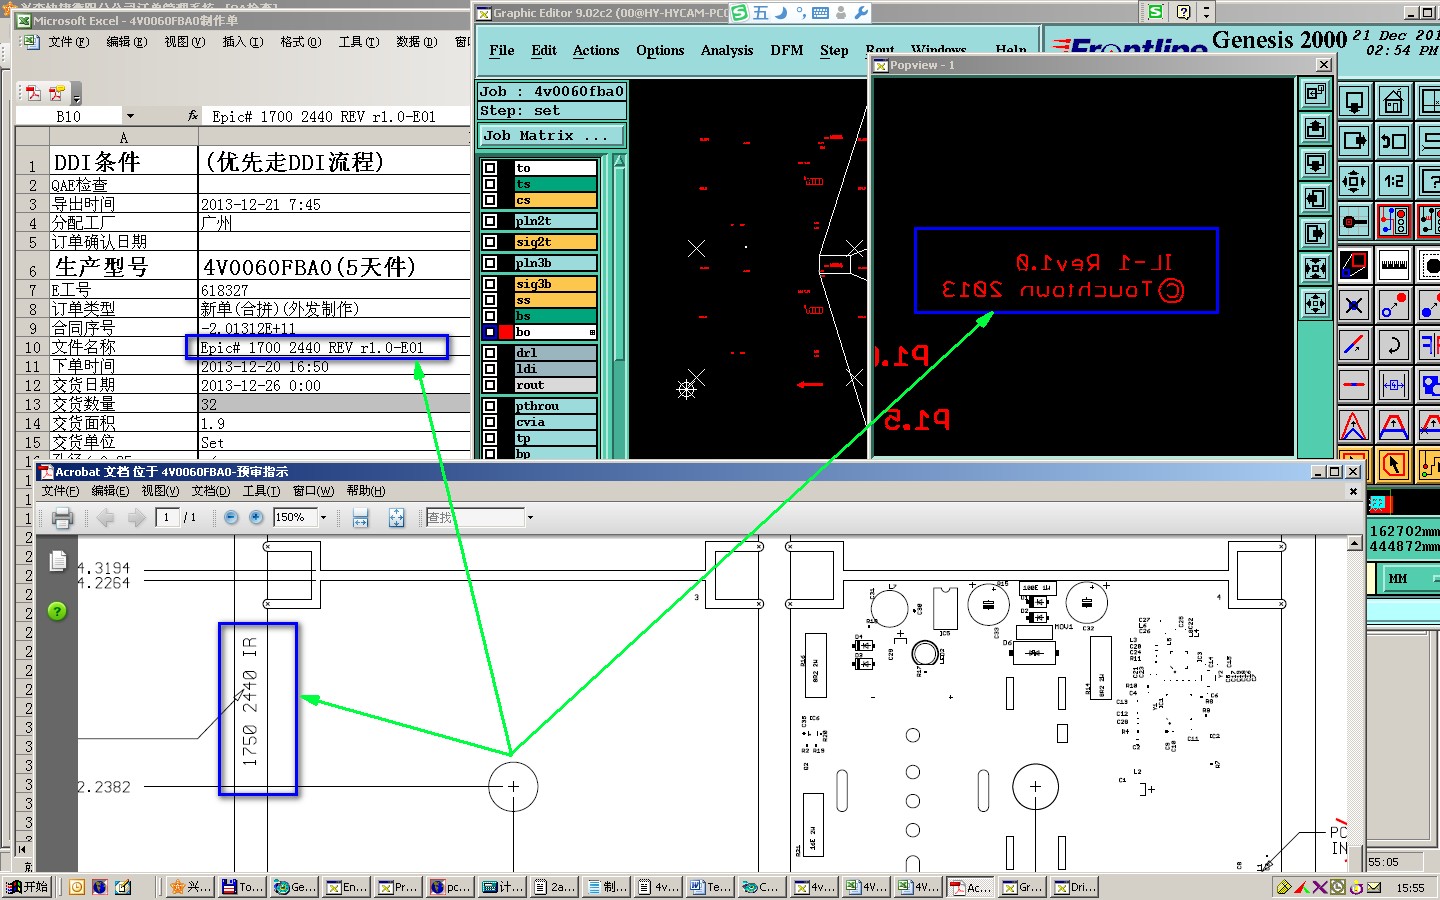1440x900 pixels.
Task: Toggle checkbox for layer 'to'
Action: 490,168
